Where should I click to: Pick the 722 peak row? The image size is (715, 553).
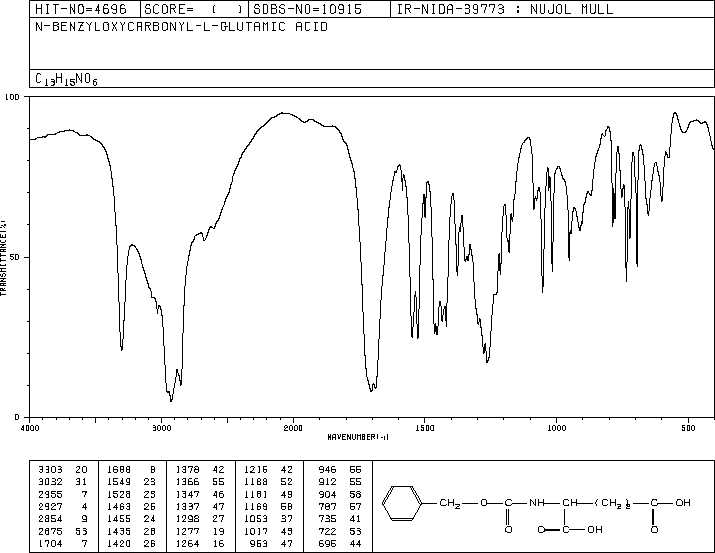point(340,531)
